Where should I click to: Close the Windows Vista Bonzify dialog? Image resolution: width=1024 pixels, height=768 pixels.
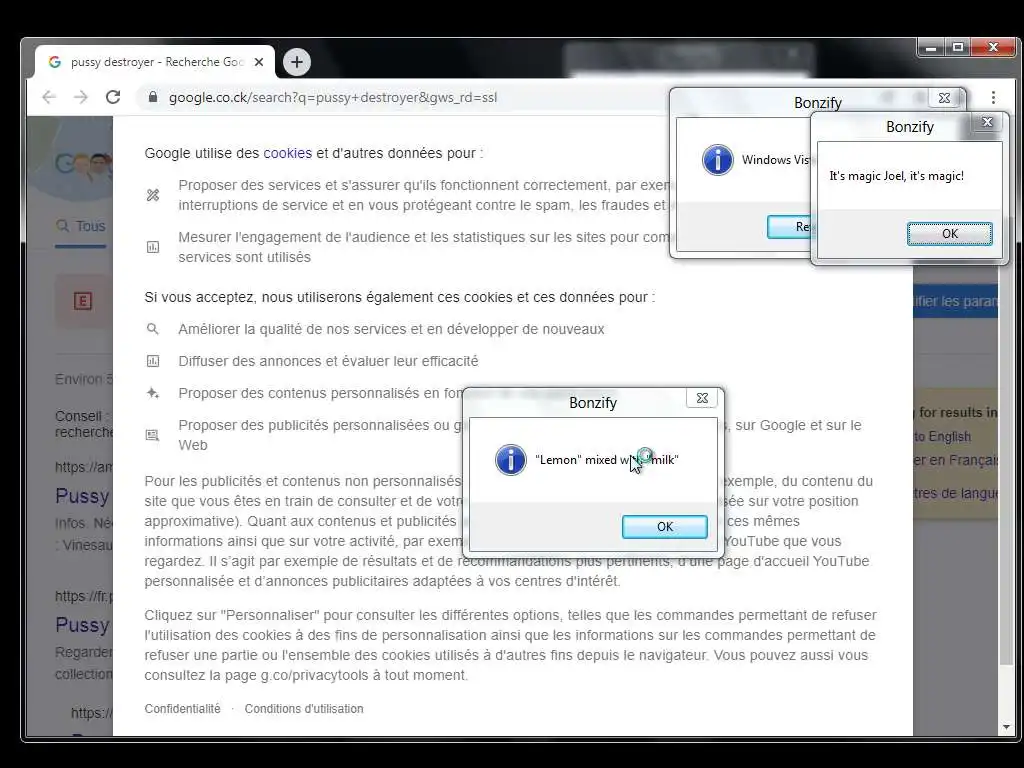click(x=944, y=98)
